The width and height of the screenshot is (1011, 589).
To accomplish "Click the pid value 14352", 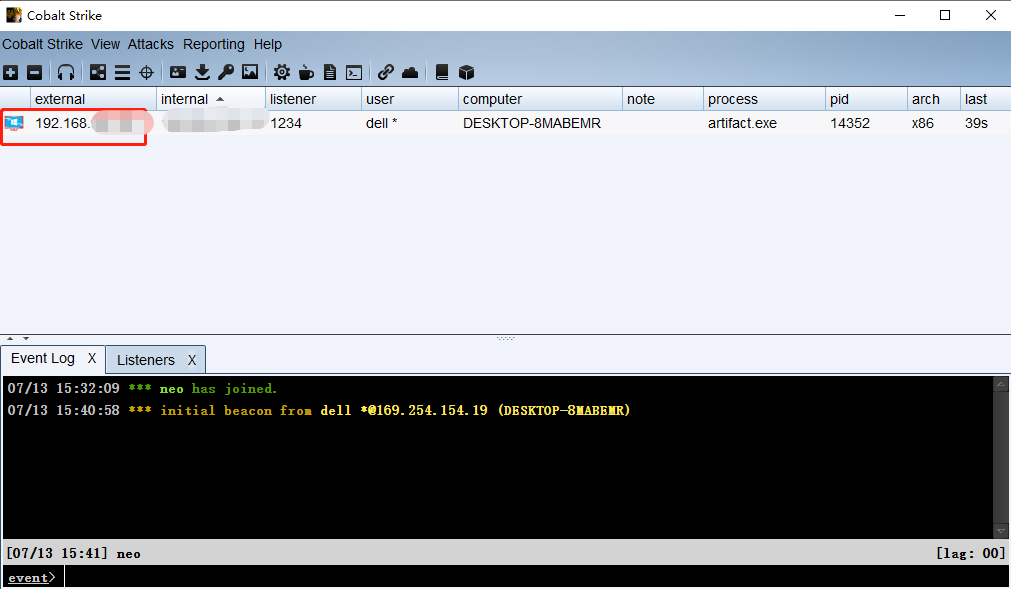I will pyautogui.click(x=850, y=123).
